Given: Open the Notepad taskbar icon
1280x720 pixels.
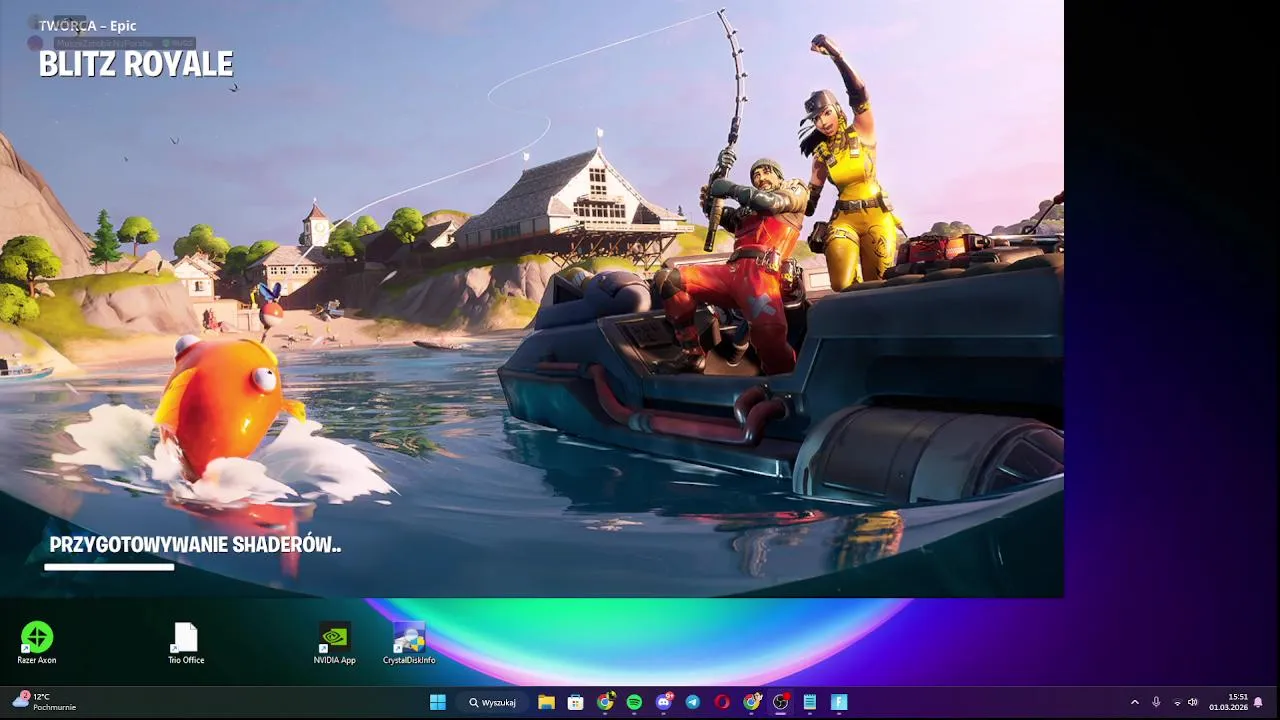Looking at the screenshot, I should [809, 702].
